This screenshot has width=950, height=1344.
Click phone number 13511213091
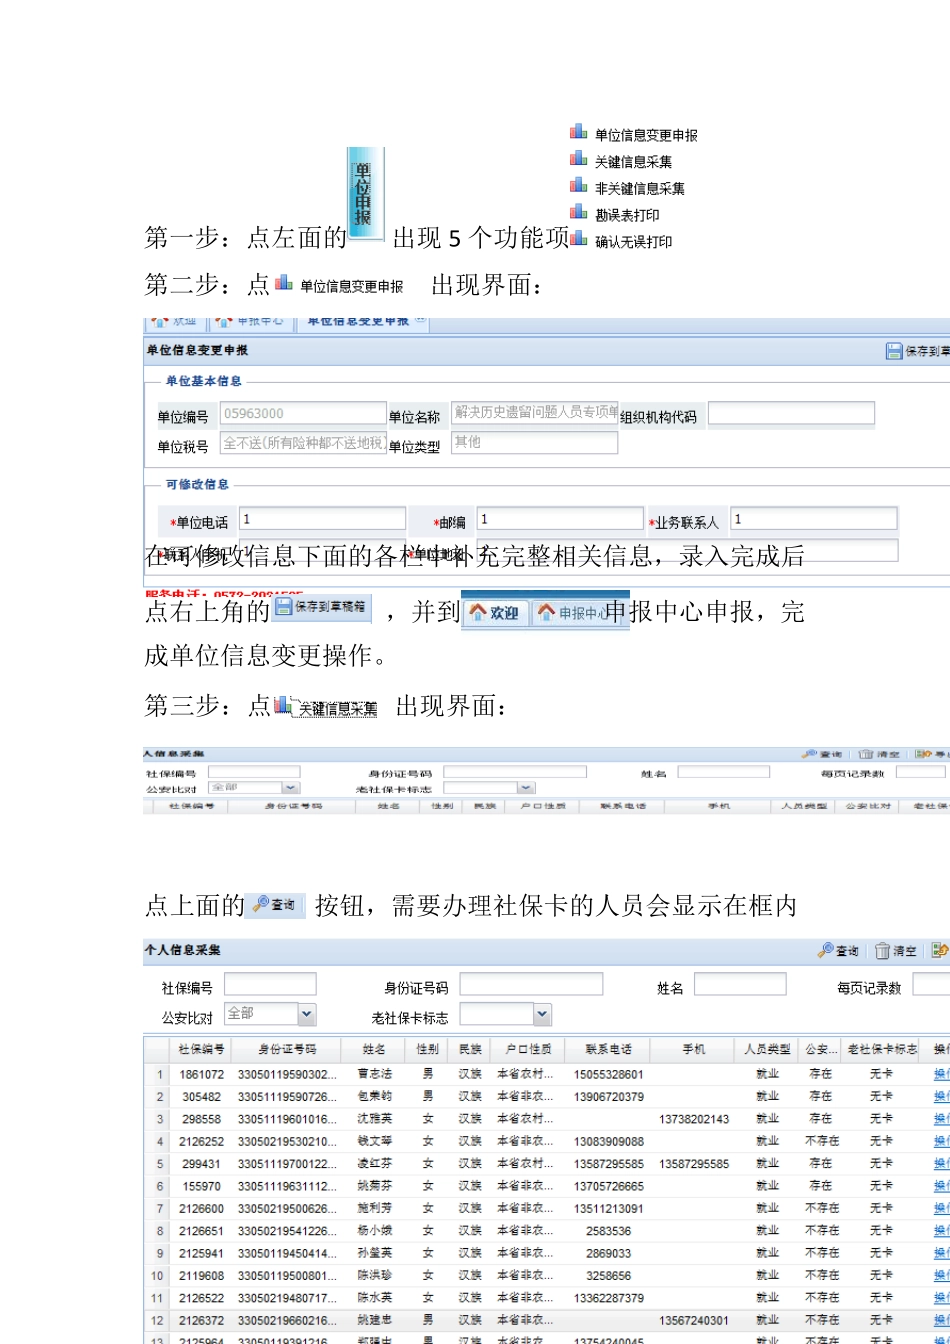[608, 1208]
